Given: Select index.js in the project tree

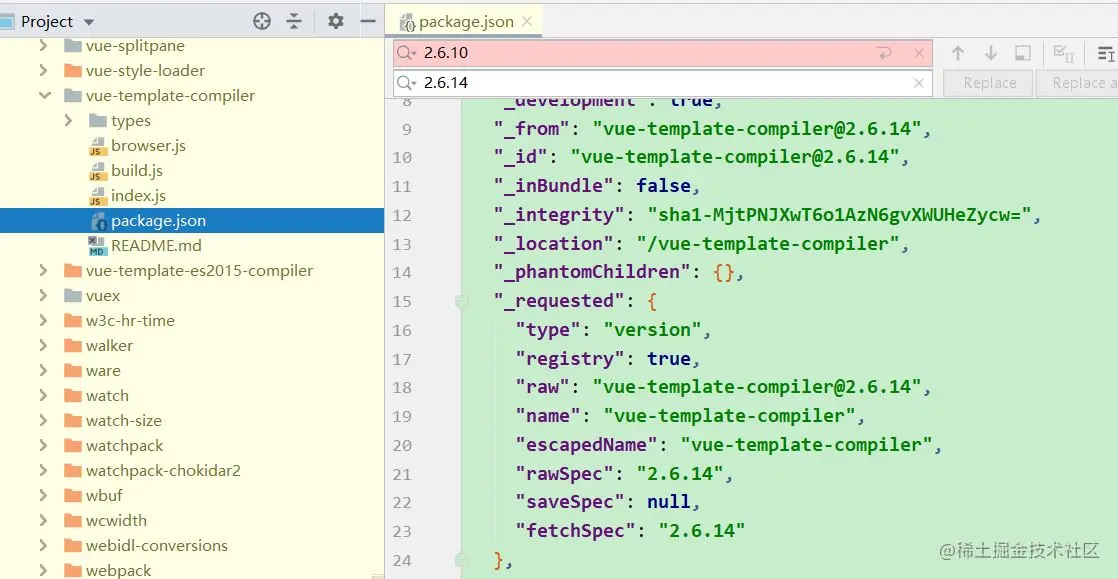Looking at the screenshot, I should pyautogui.click(x=138, y=195).
